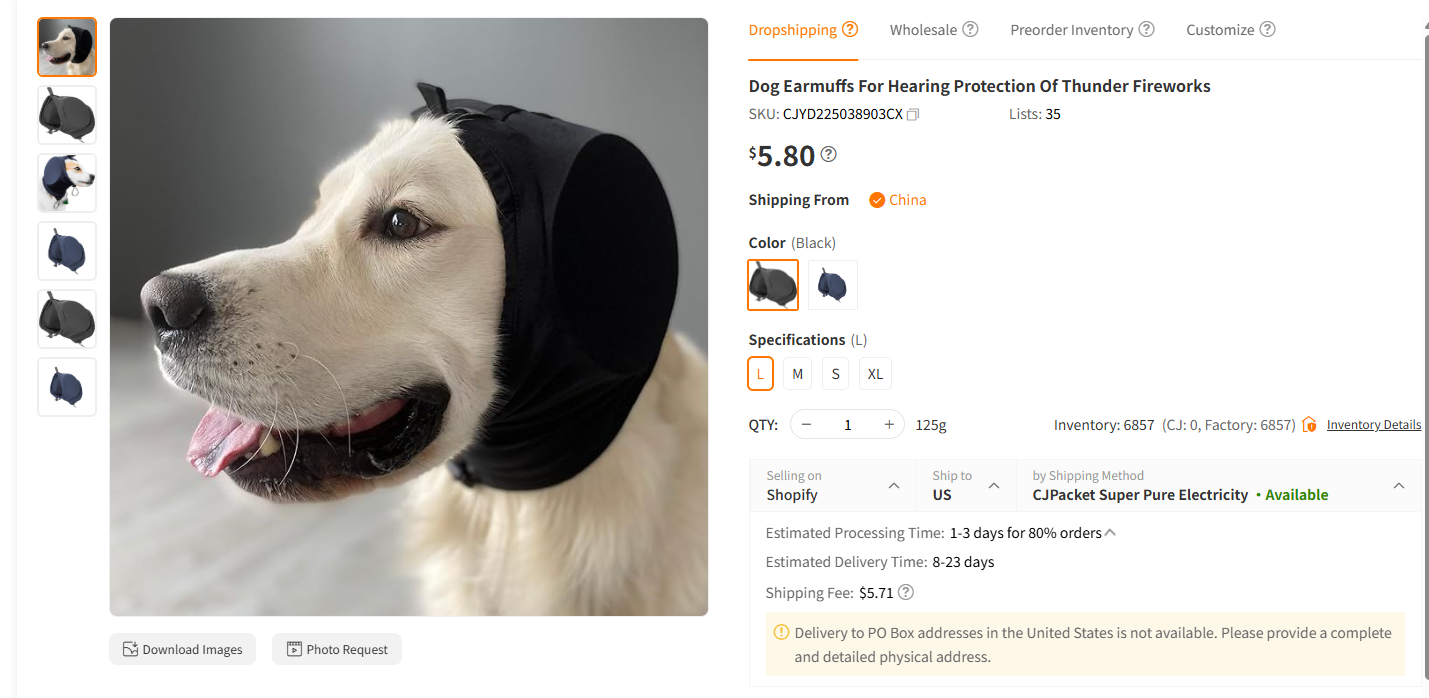This screenshot has width=1429, height=698.
Task: Select China as the shipping origin
Action: click(x=897, y=200)
